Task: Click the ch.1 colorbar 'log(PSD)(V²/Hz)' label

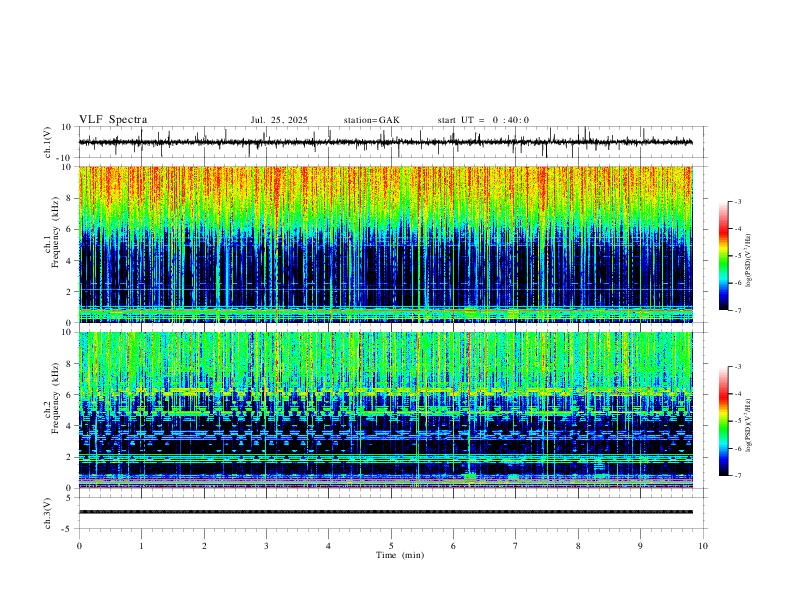Action: click(x=748, y=261)
